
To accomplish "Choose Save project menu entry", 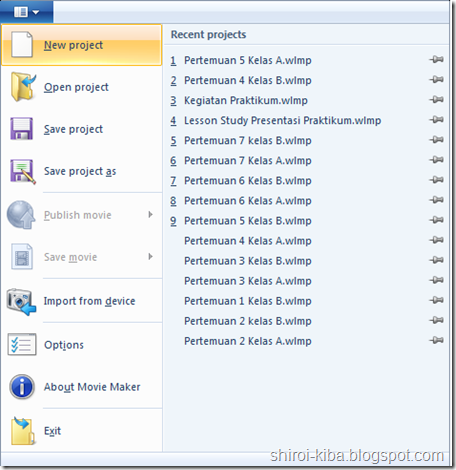I will 82,129.
